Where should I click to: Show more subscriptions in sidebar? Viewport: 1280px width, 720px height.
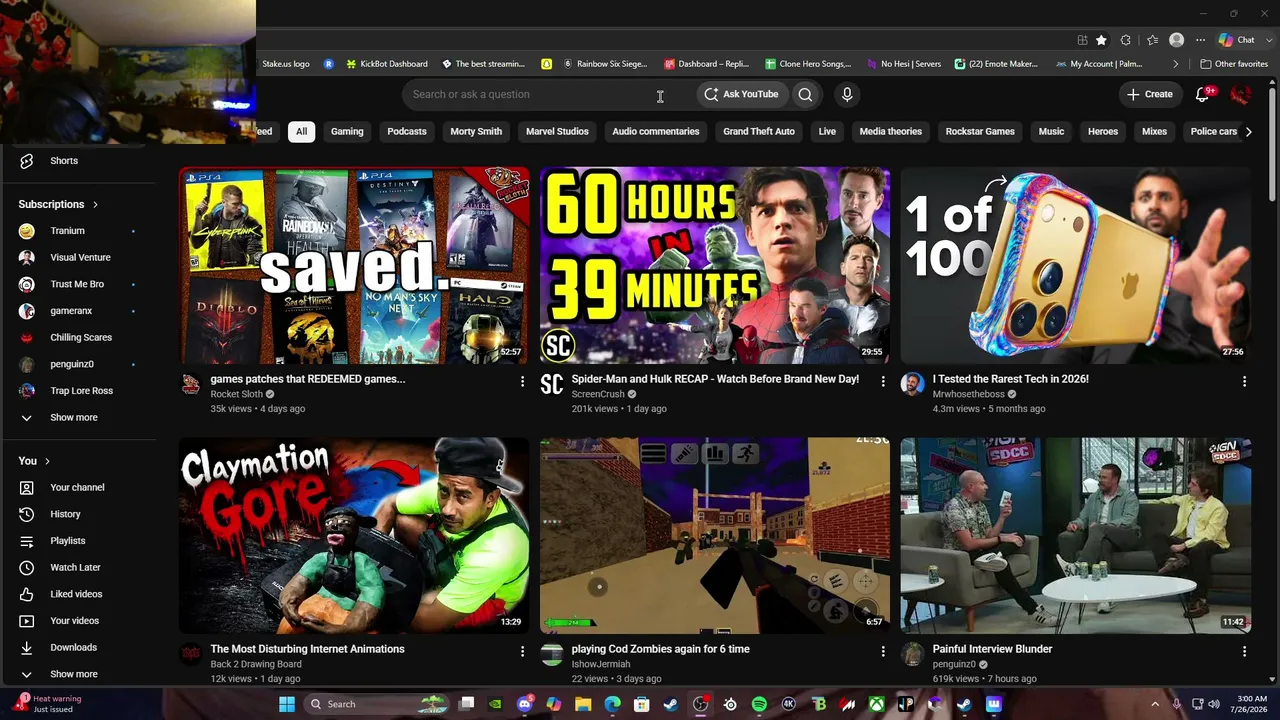point(73,417)
